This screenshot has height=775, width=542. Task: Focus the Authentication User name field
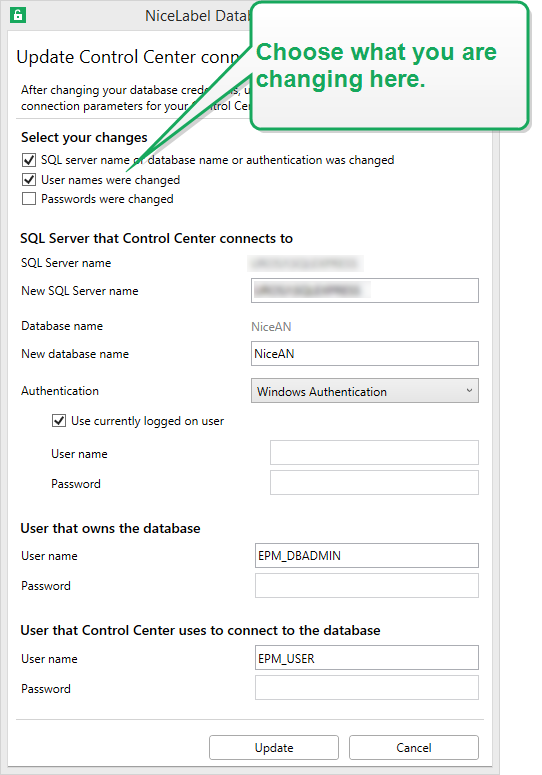[x=374, y=453]
